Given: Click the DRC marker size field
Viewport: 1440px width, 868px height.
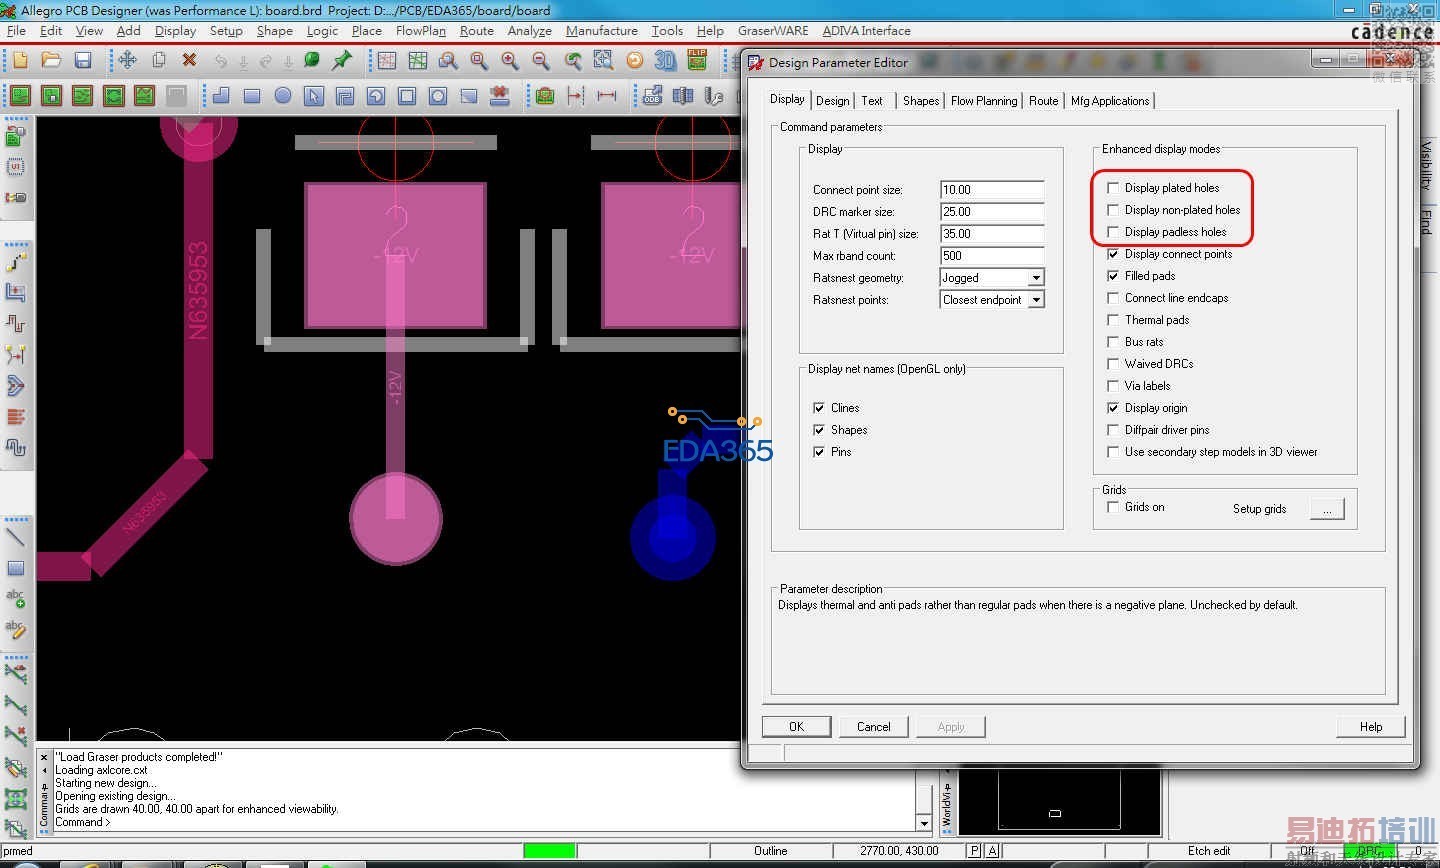Looking at the screenshot, I should [x=992, y=212].
